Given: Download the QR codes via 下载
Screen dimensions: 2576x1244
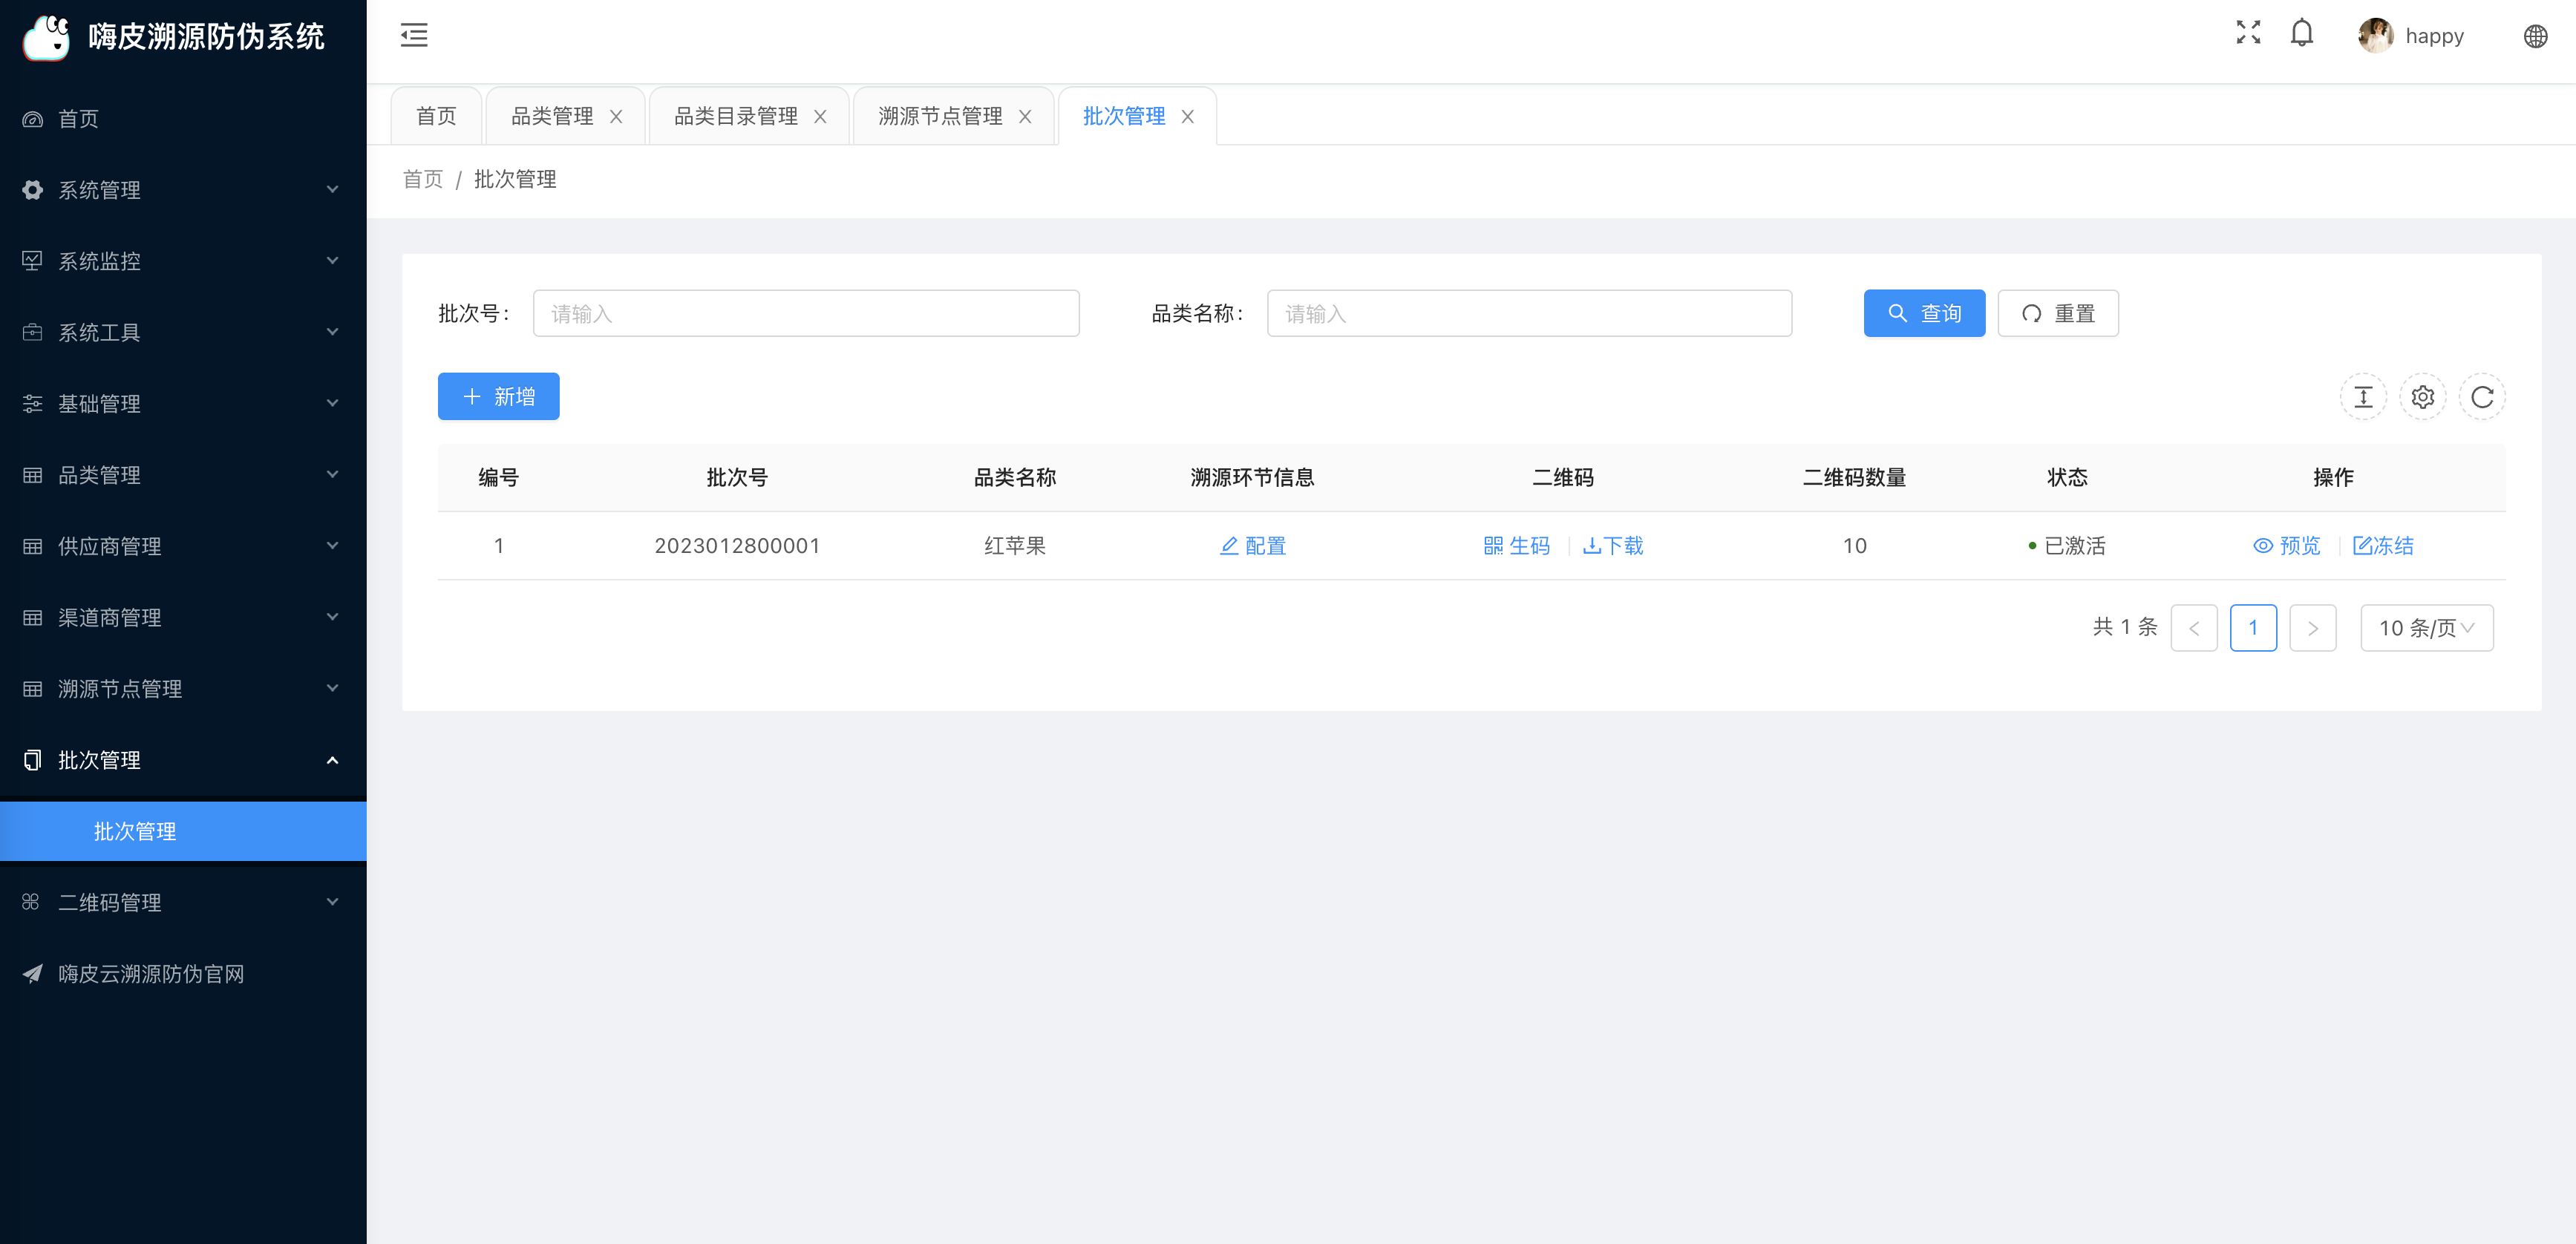Looking at the screenshot, I should pos(1613,546).
